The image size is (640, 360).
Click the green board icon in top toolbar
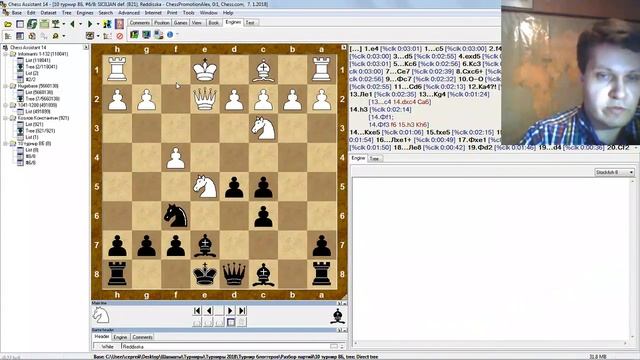point(44,24)
